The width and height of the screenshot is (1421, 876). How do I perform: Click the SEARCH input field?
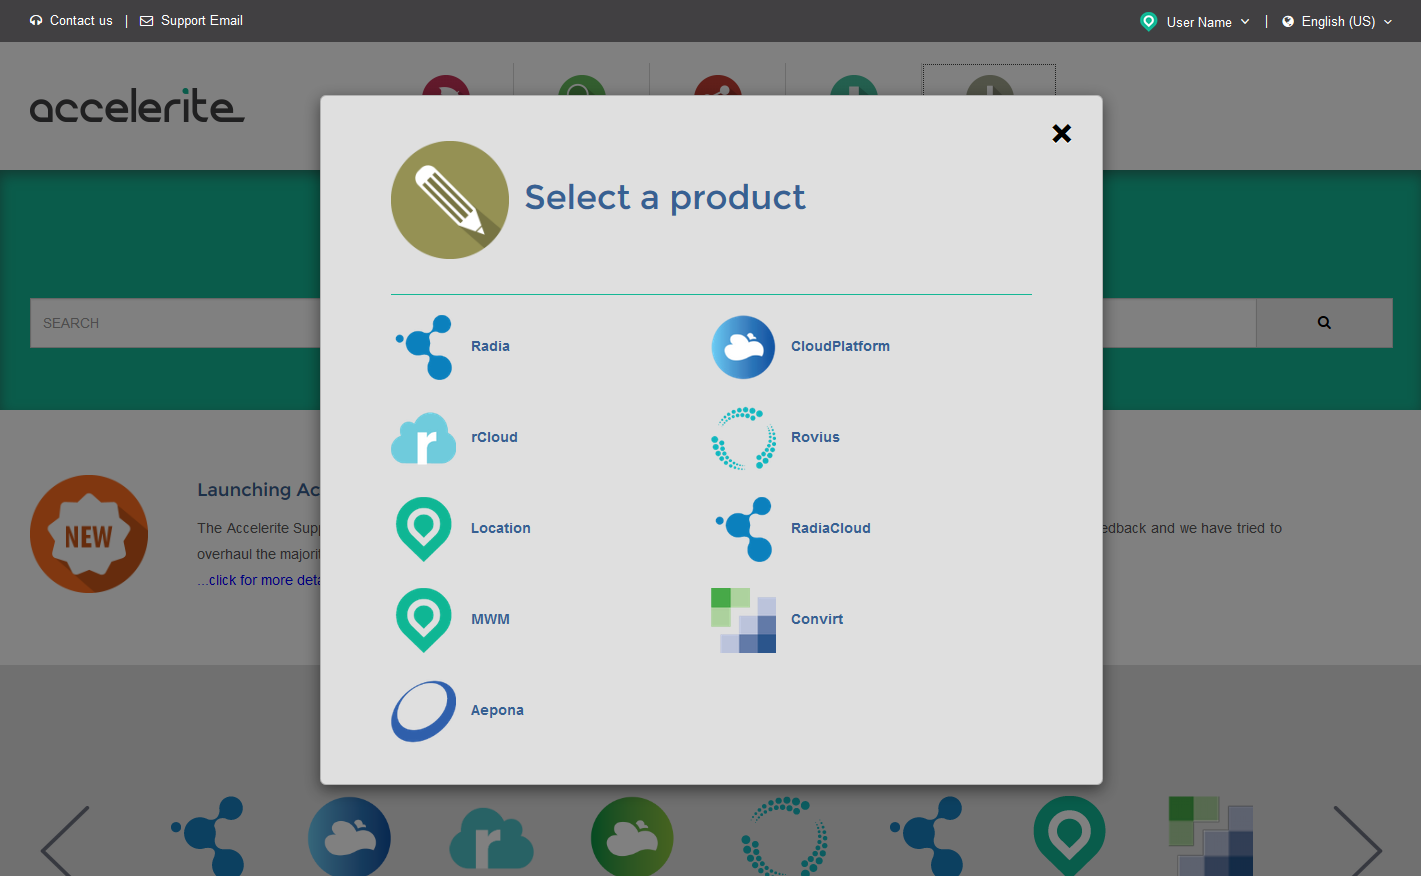click(175, 323)
